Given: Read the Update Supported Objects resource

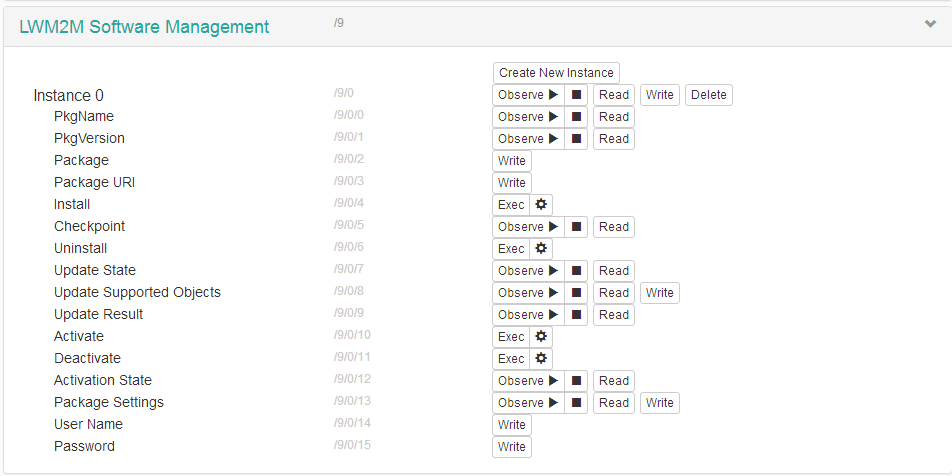Looking at the screenshot, I should [x=614, y=293].
